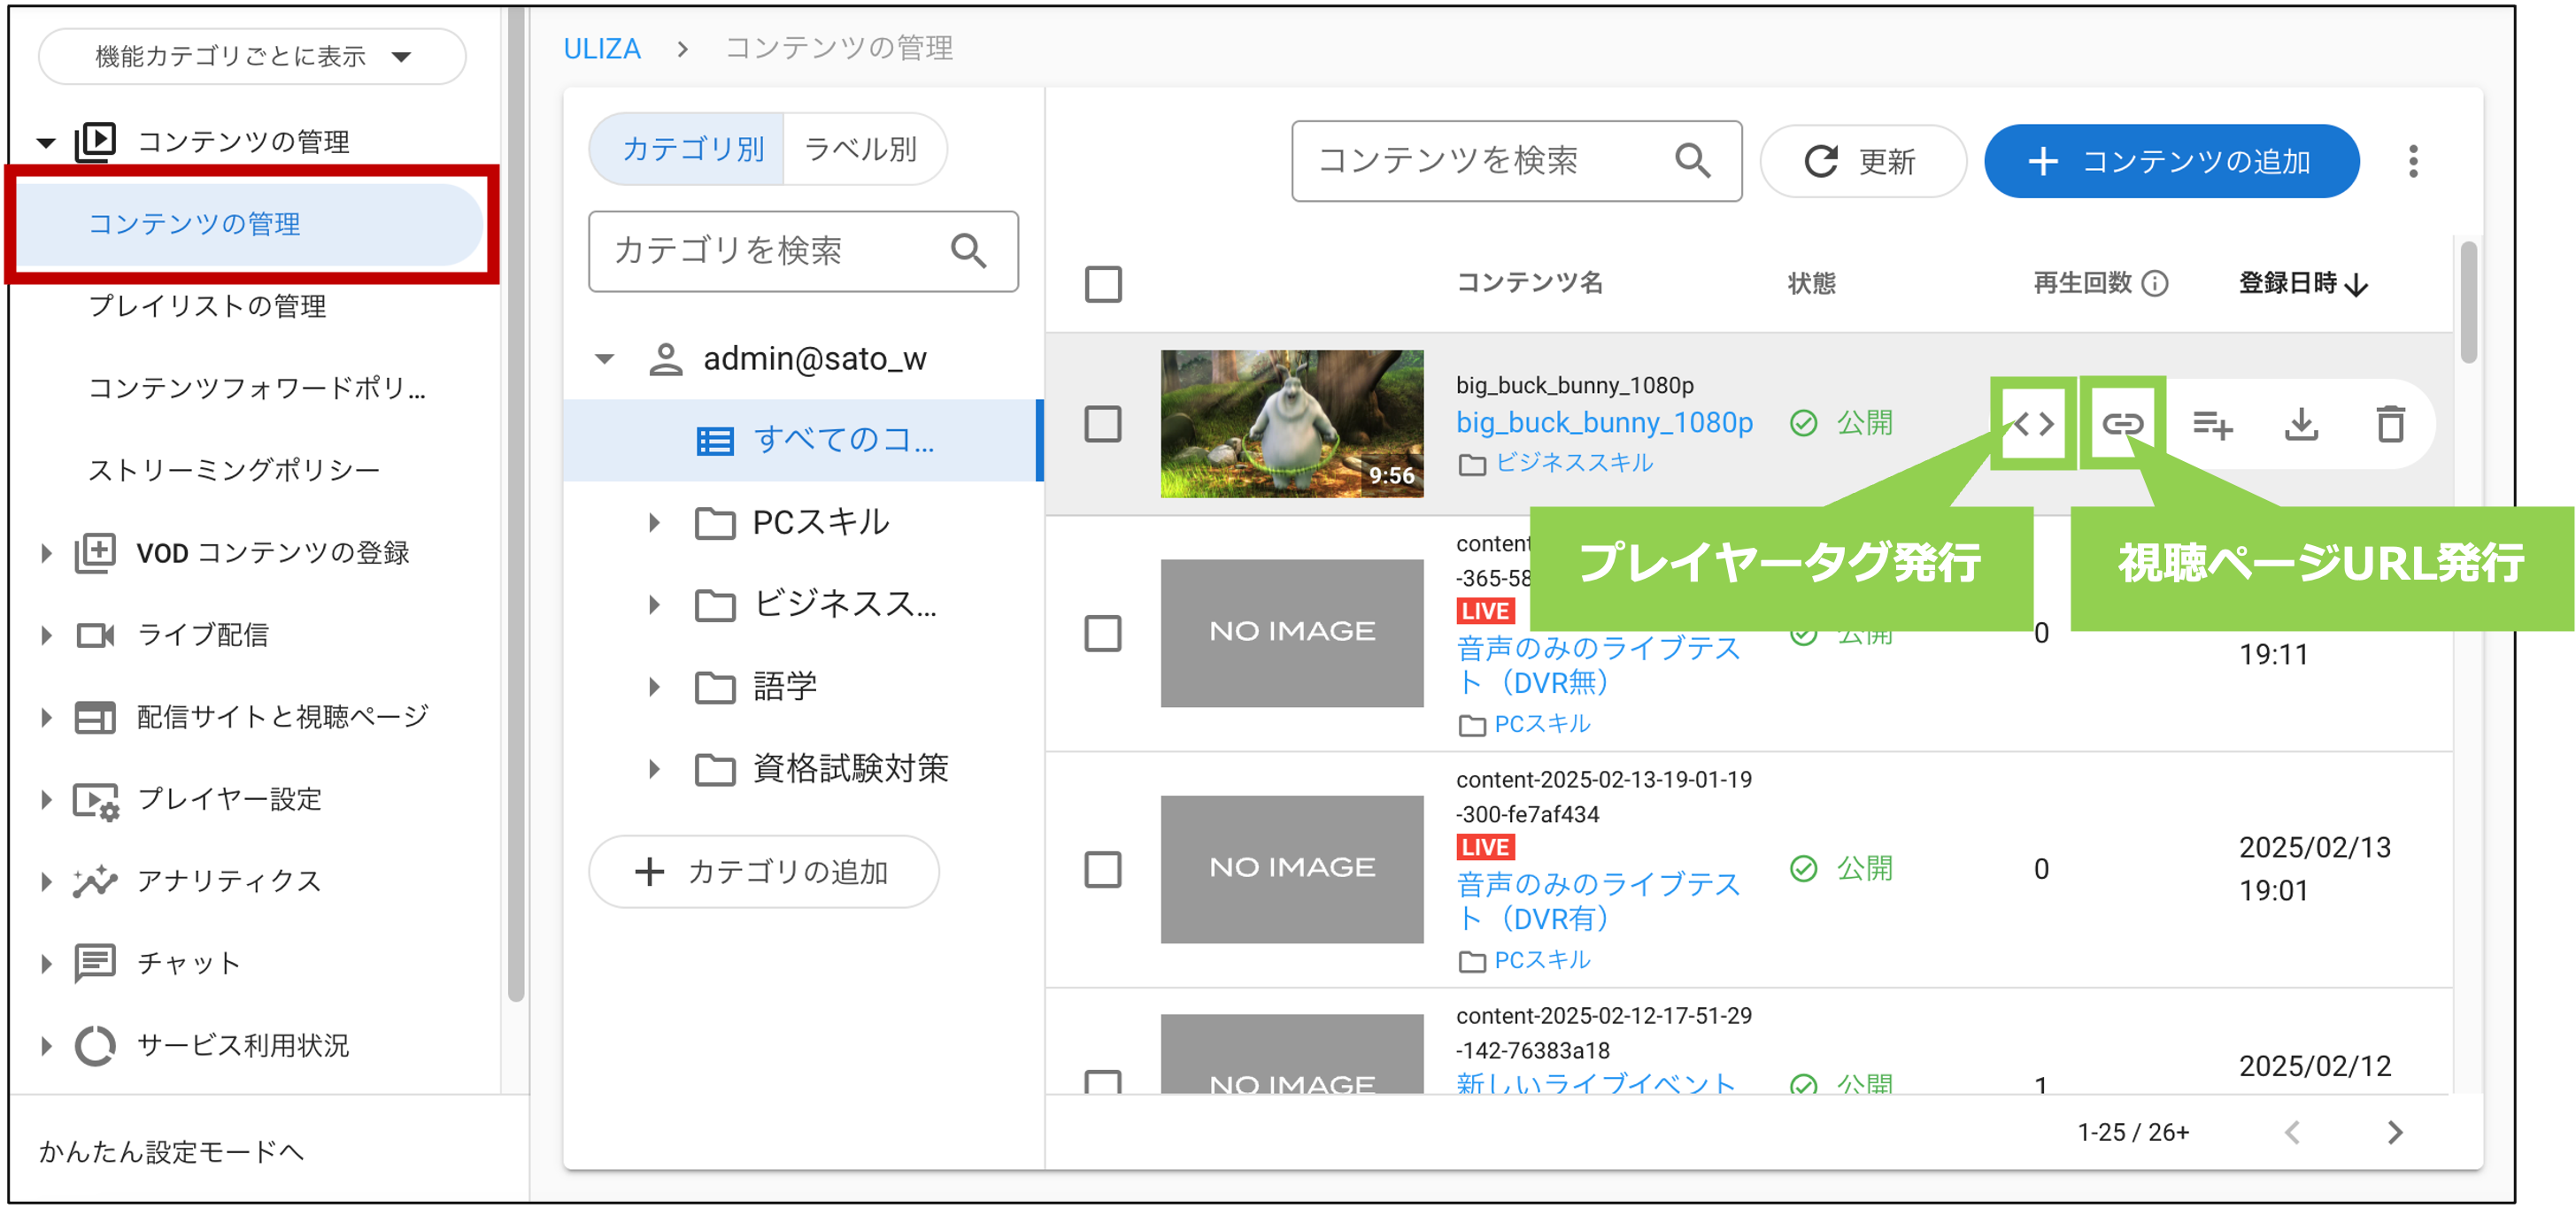The width and height of the screenshot is (2576, 1208).
Task: Click content list vertical scrollbar
Action: pyautogui.click(x=2468, y=302)
